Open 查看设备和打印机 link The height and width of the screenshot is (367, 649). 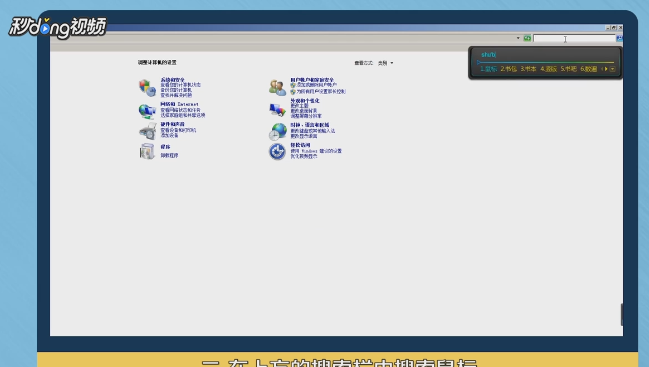[178, 130]
